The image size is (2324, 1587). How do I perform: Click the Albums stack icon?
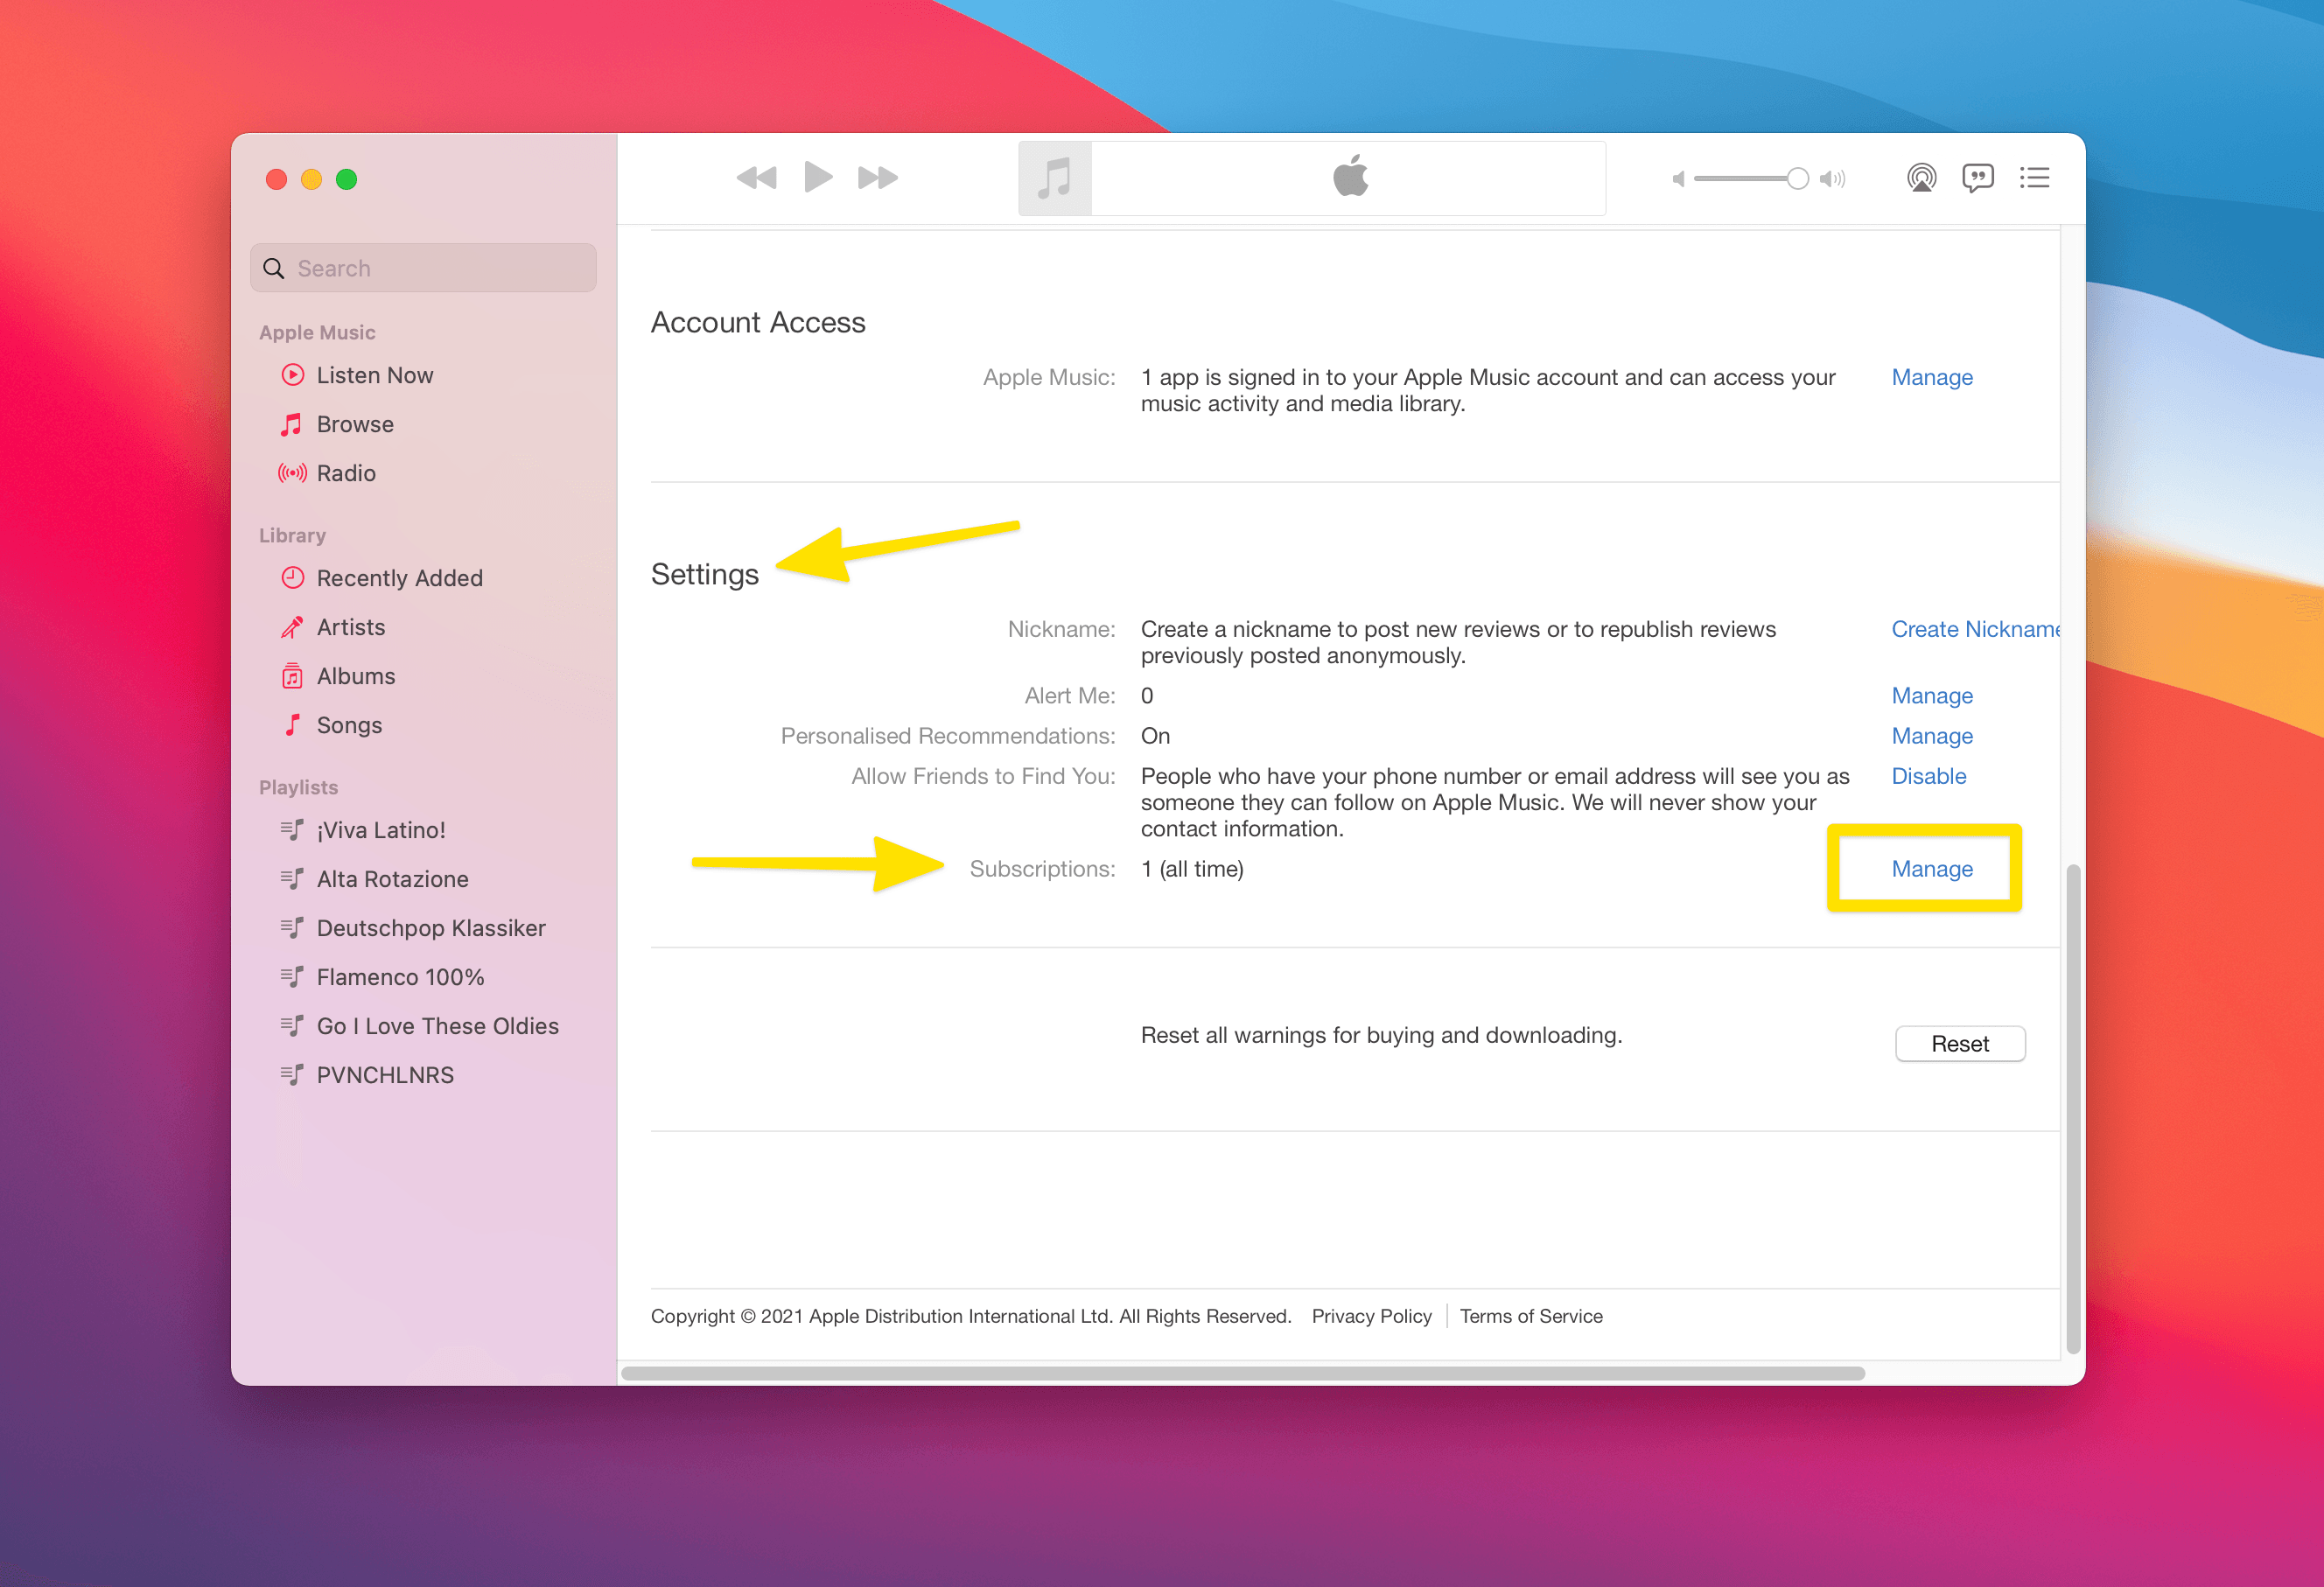[x=291, y=676]
